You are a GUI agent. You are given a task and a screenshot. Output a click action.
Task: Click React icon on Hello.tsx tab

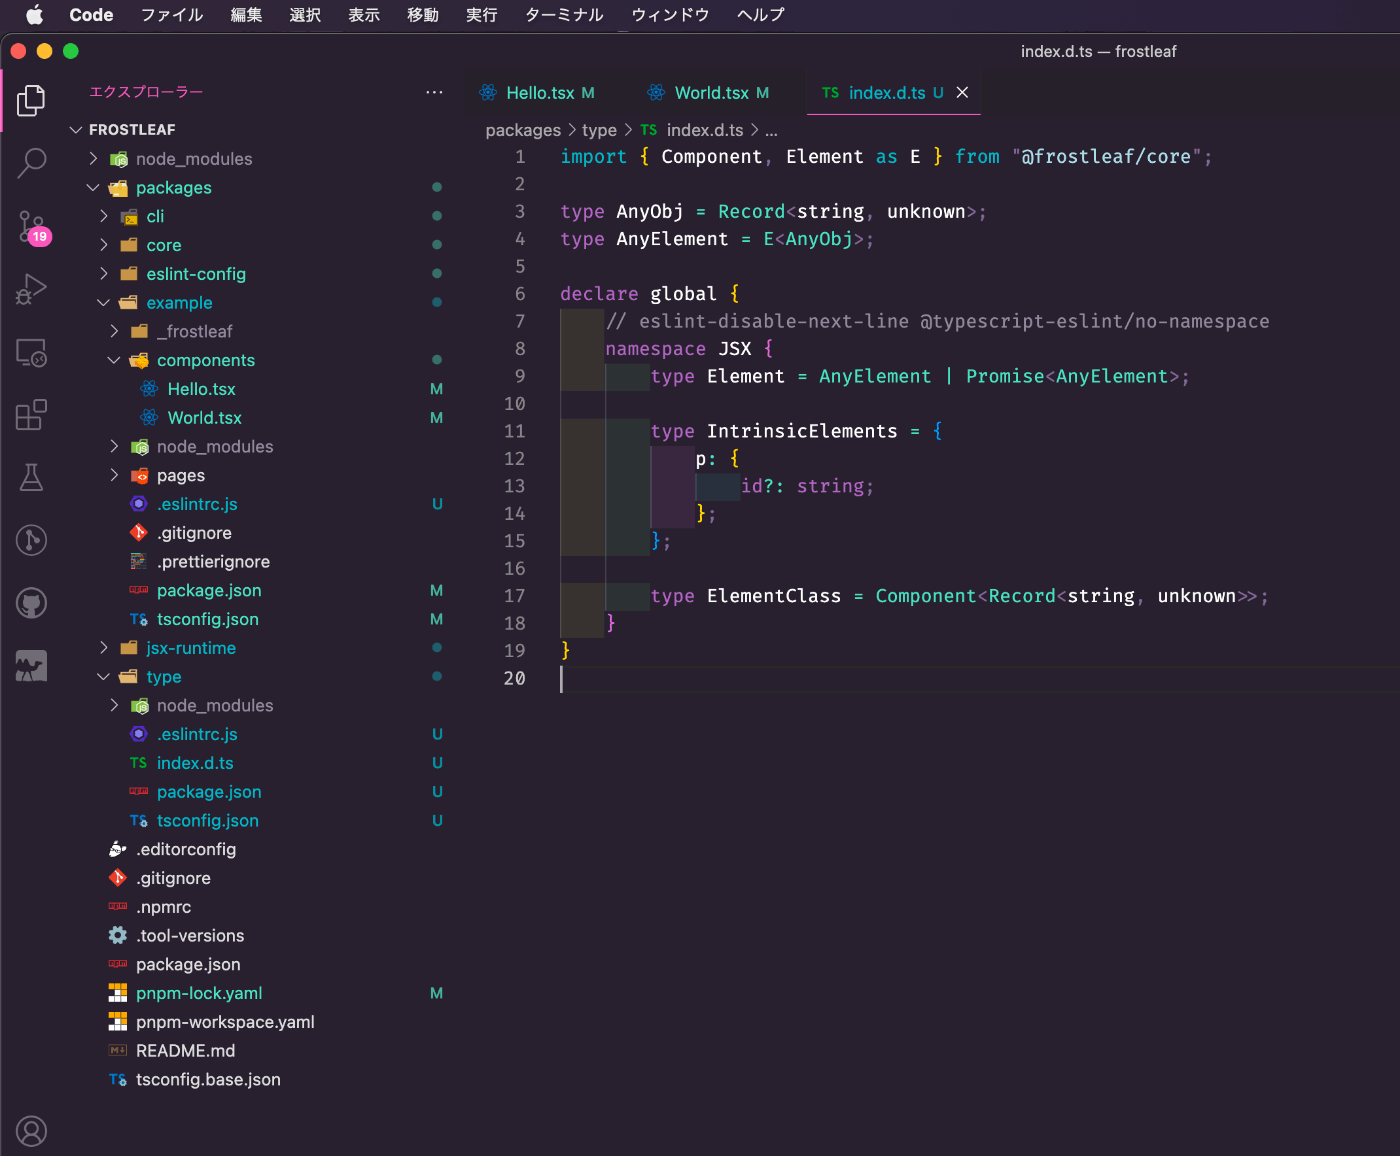pyautogui.click(x=488, y=92)
